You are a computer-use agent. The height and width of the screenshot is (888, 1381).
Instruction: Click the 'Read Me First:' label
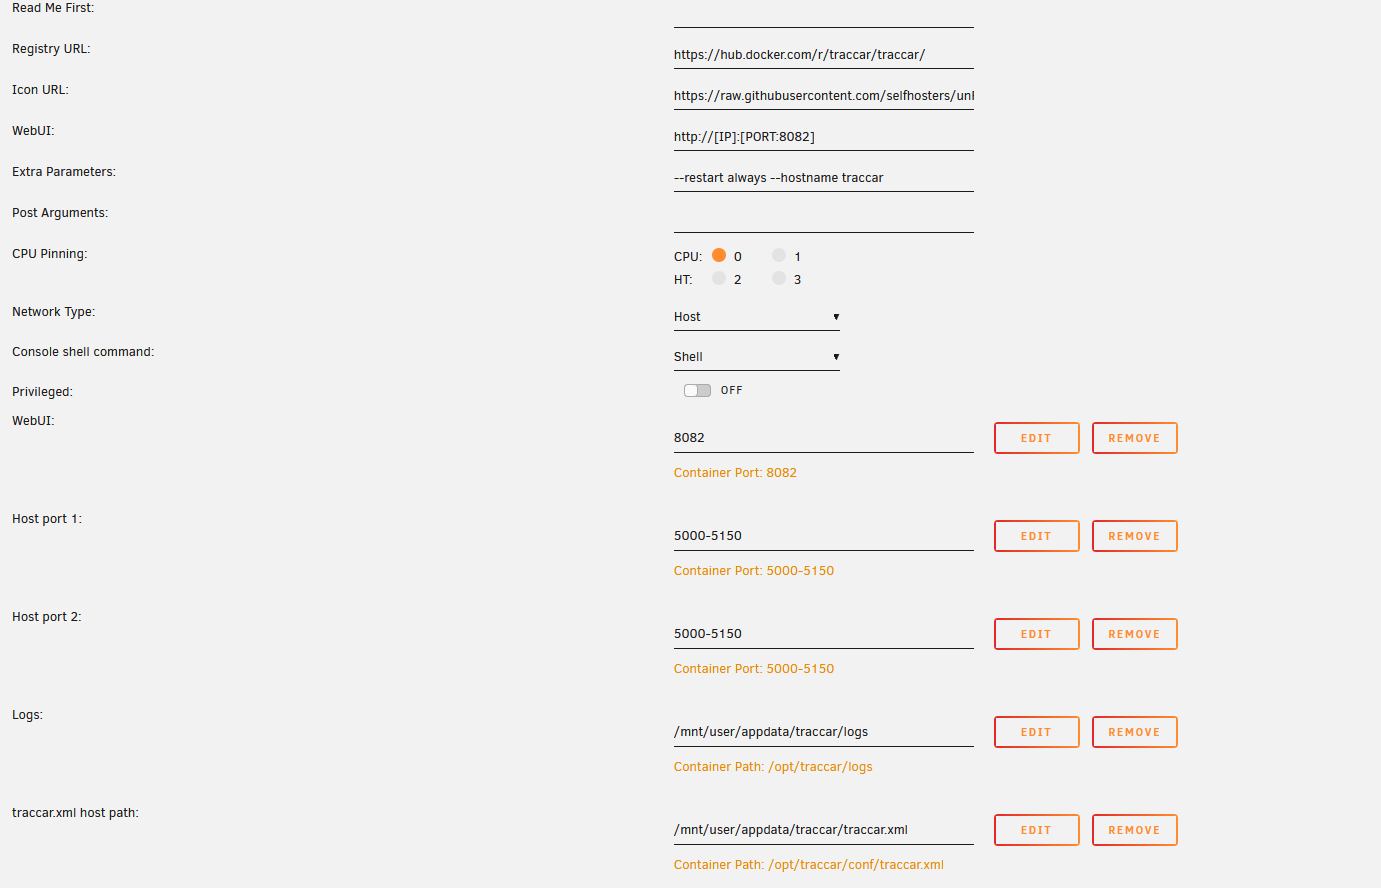(53, 8)
